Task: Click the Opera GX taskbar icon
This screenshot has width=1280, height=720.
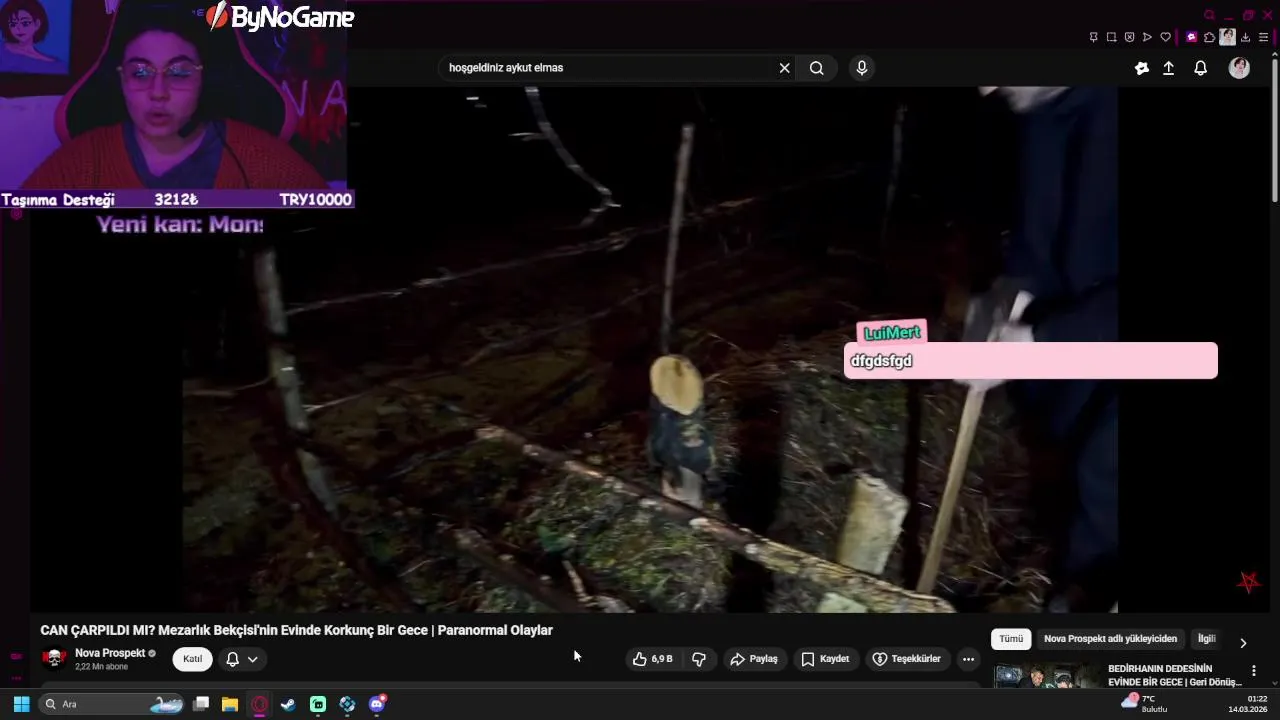Action: [259, 704]
